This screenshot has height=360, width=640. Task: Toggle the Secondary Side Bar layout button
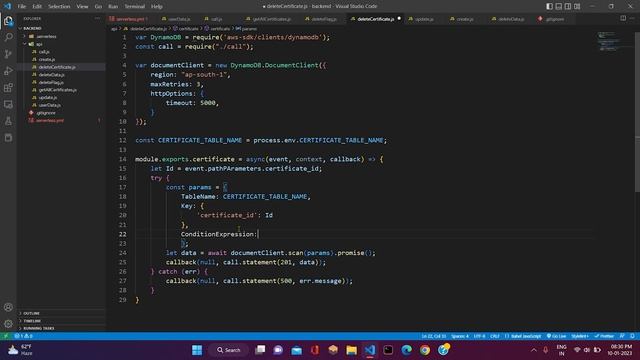(x=568, y=6)
